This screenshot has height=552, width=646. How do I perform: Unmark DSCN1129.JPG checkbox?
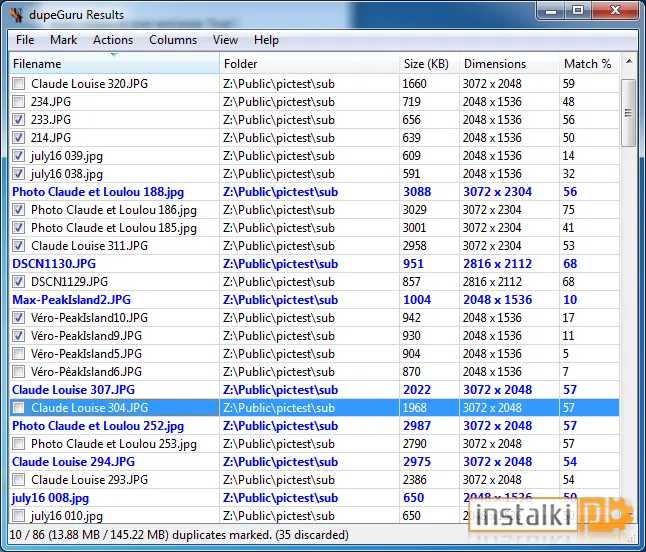[x=18, y=282]
